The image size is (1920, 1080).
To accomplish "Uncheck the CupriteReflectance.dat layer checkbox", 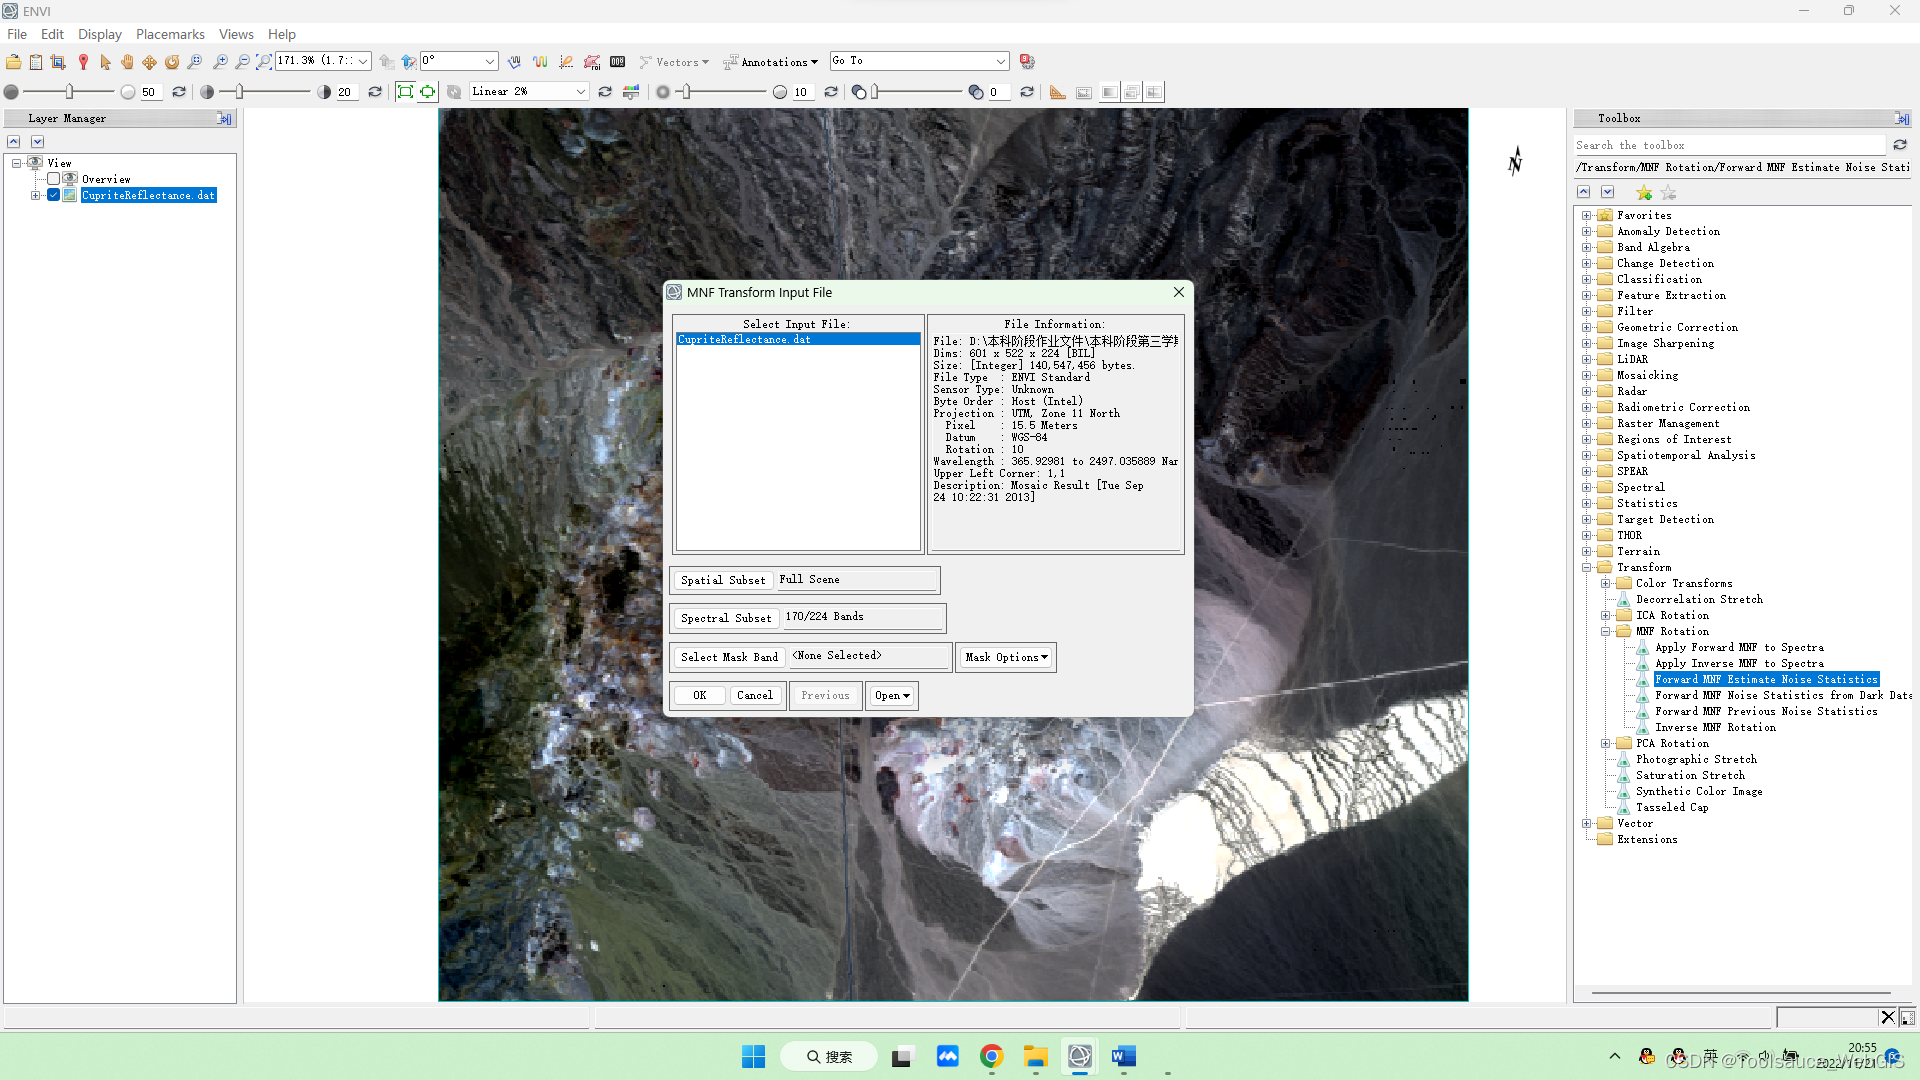I will 54,195.
